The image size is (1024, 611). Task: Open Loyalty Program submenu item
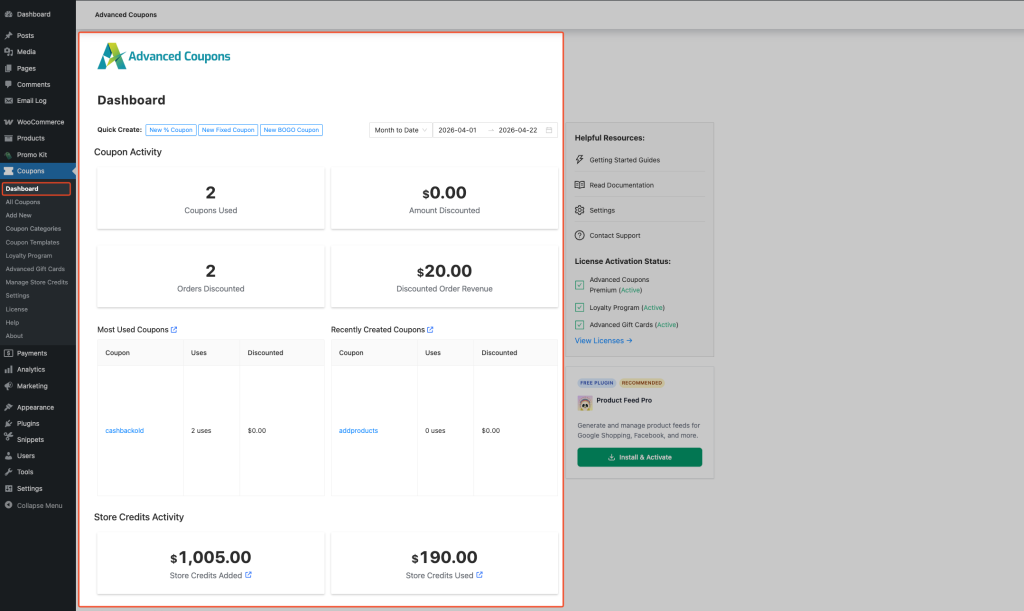click(x=29, y=256)
